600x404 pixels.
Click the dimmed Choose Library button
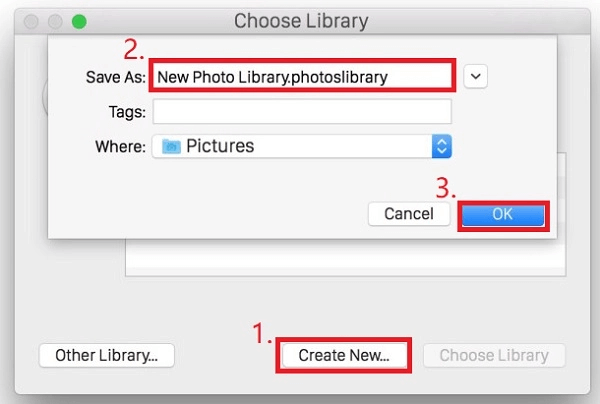tap(494, 355)
